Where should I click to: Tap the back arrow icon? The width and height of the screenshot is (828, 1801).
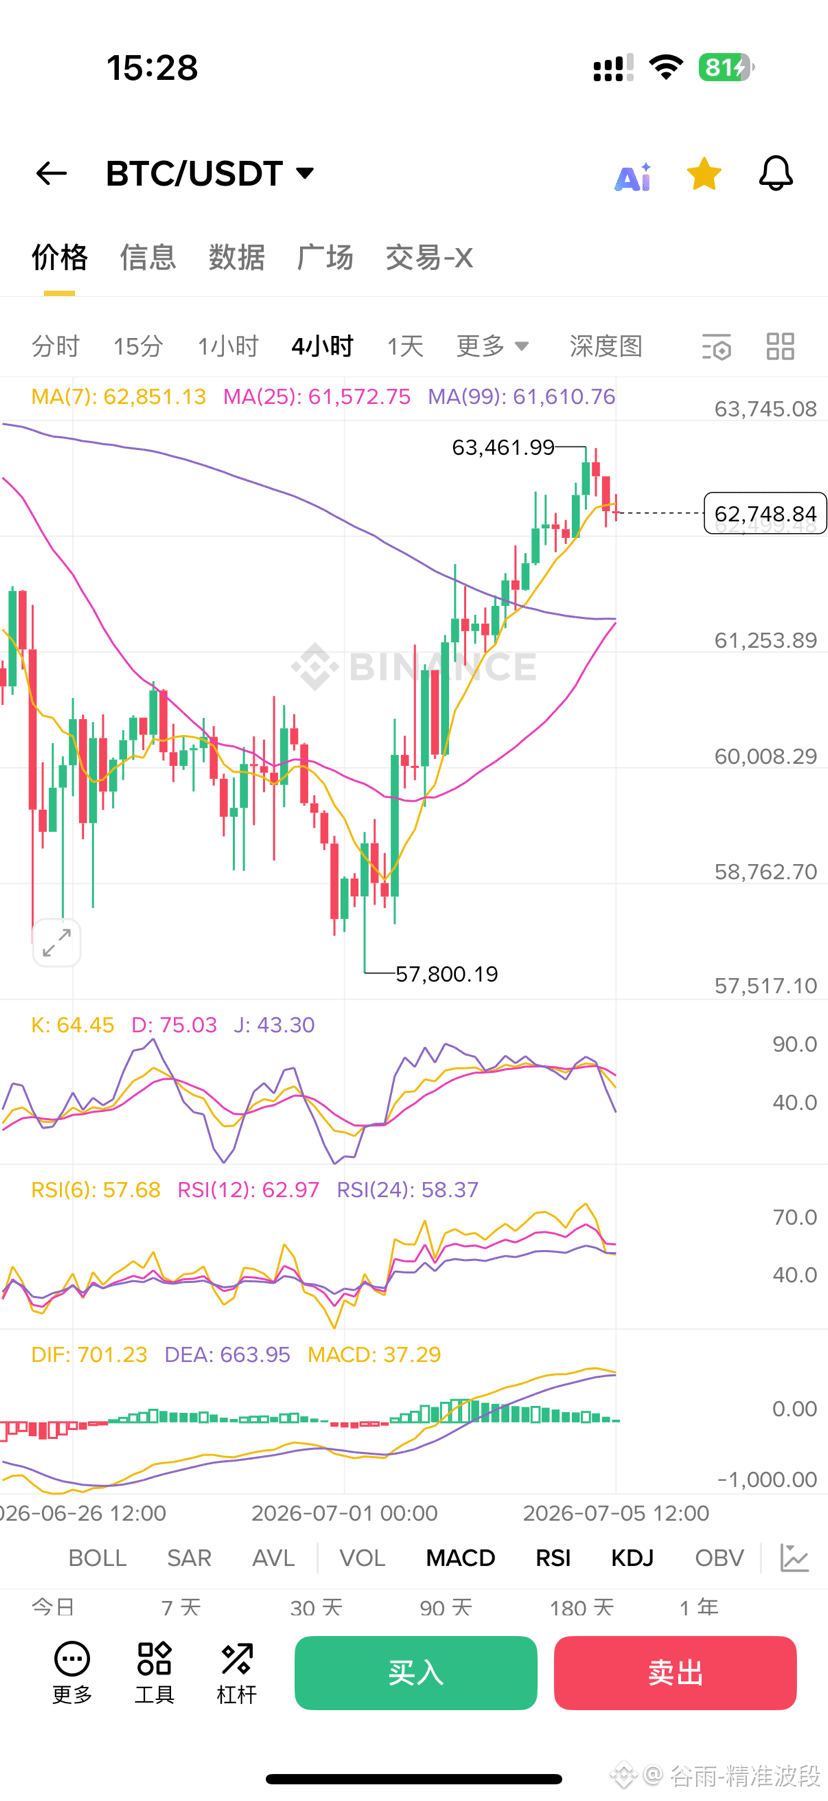[x=51, y=174]
